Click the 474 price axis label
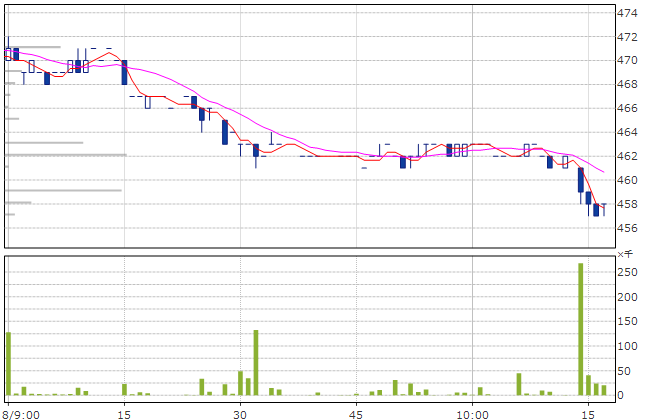The width and height of the screenshot is (660, 420). coord(628,13)
